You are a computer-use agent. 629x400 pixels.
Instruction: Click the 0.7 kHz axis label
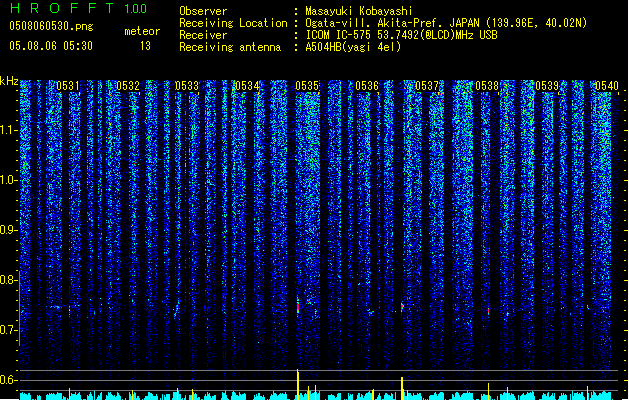click(x=8, y=330)
